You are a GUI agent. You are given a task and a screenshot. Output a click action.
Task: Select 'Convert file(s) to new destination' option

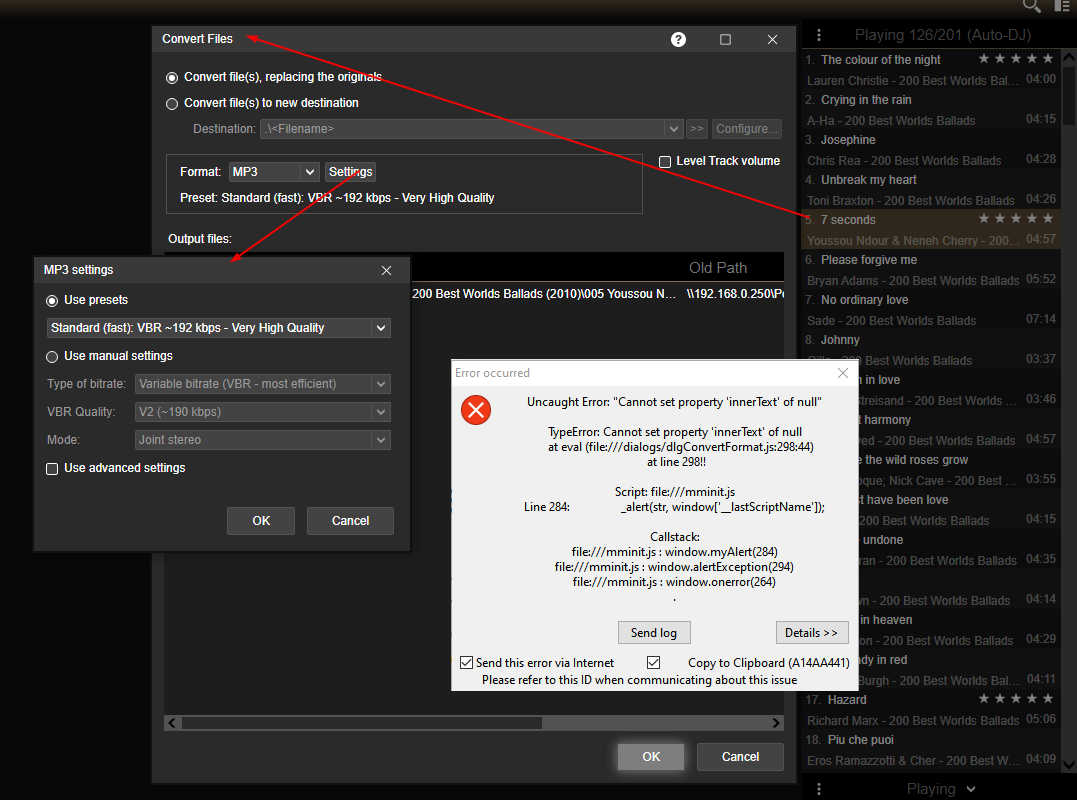coord(173,103)
